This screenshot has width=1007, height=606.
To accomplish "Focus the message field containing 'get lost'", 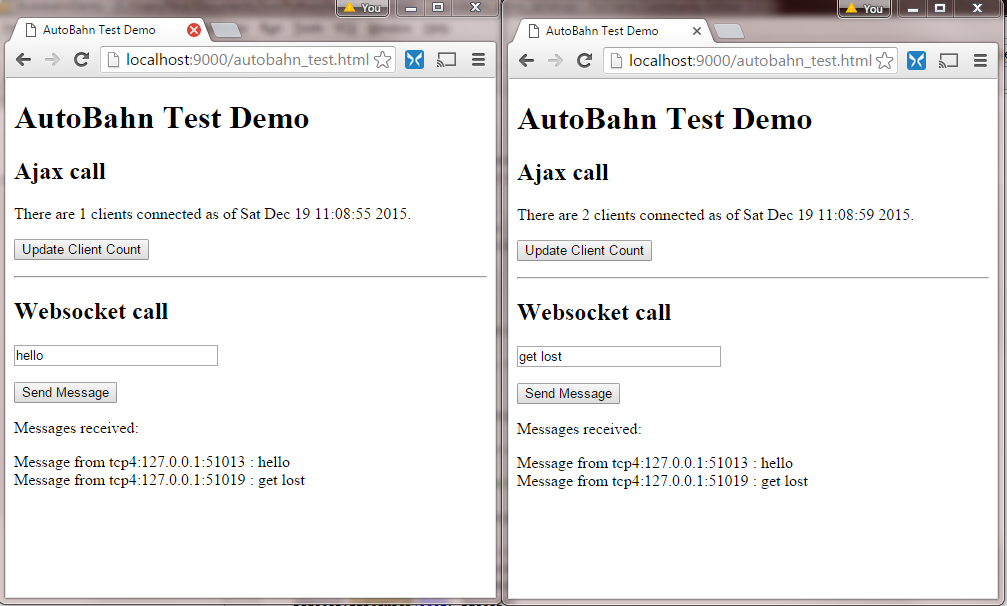I will point(618,356).
